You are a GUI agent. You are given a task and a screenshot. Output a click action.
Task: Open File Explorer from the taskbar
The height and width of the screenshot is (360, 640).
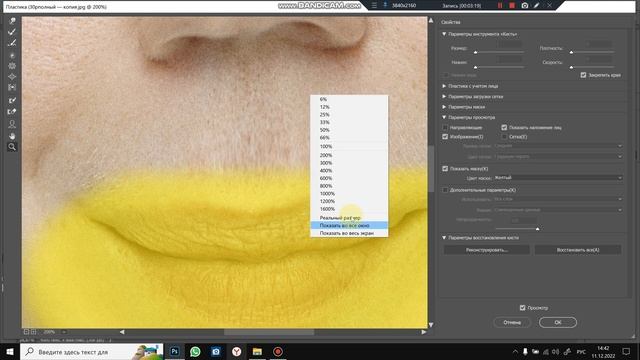(257, 351)
